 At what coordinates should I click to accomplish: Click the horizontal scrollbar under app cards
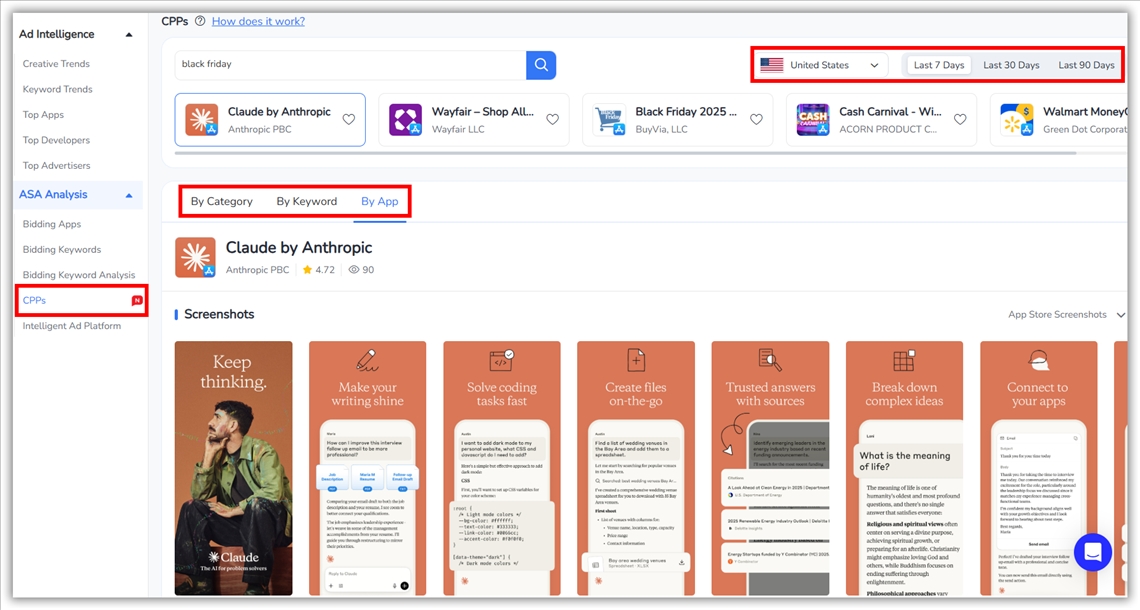pyautogui.click(x=625, y=153)
